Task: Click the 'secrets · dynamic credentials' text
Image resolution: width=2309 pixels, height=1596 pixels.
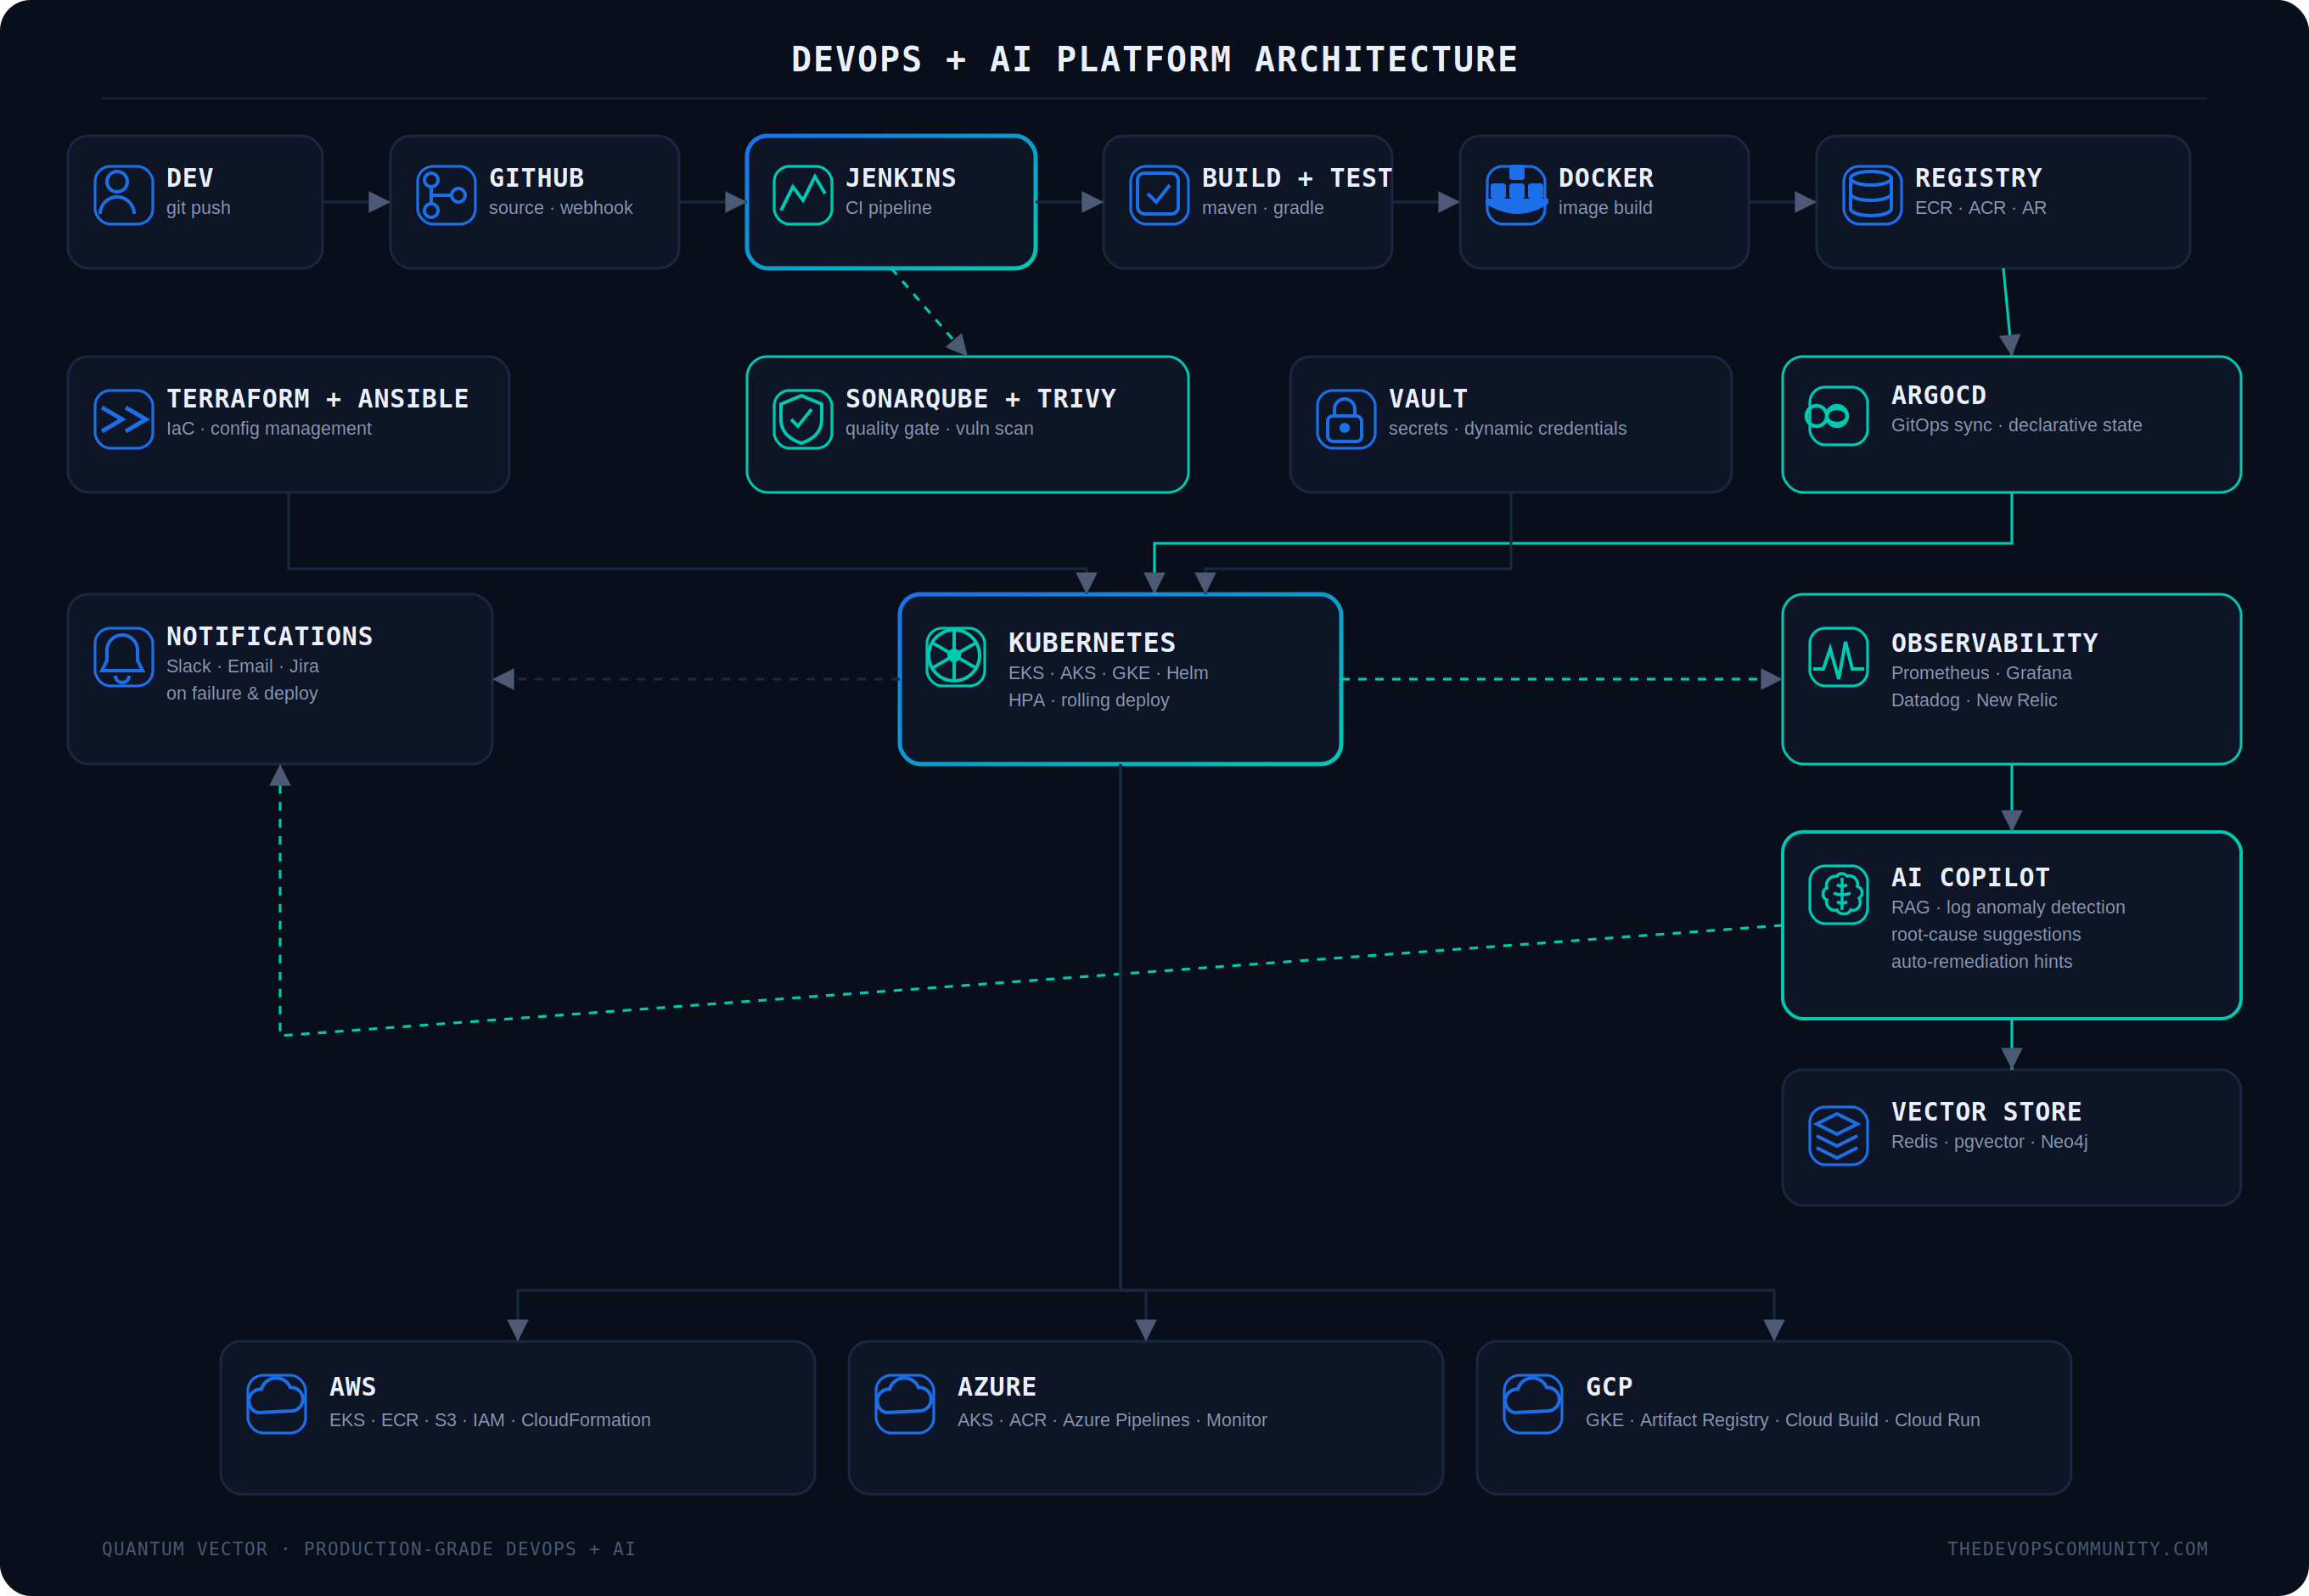Action: tap(1507, 428)
